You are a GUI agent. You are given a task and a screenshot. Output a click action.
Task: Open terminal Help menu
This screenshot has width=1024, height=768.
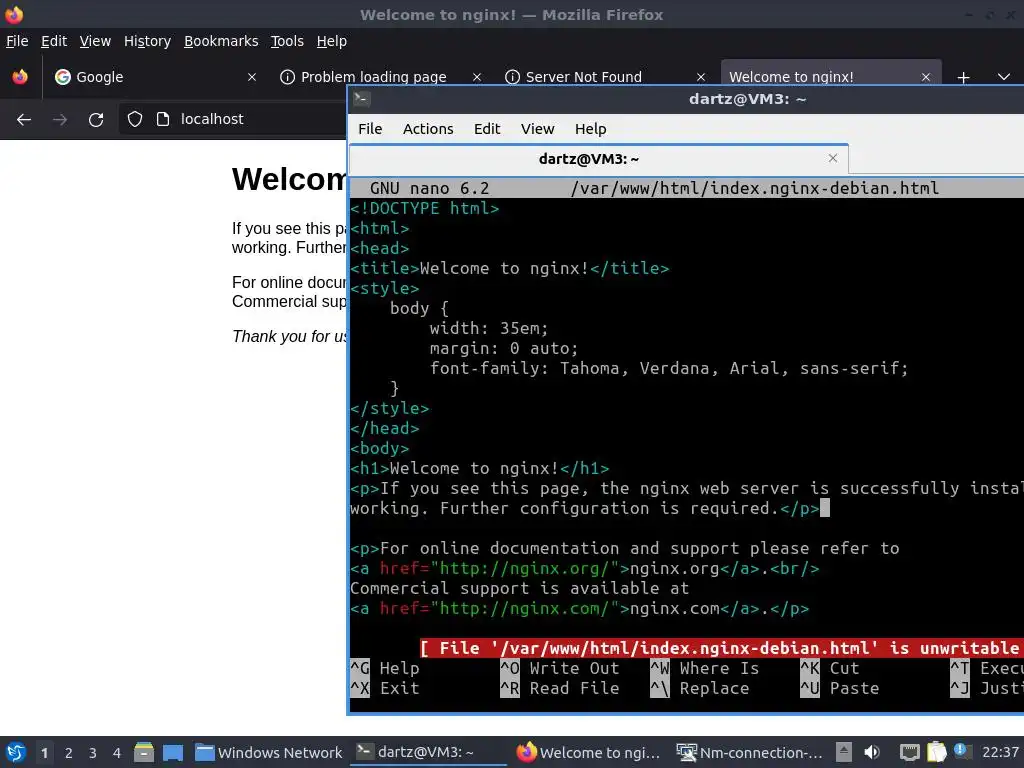(590, 129)
